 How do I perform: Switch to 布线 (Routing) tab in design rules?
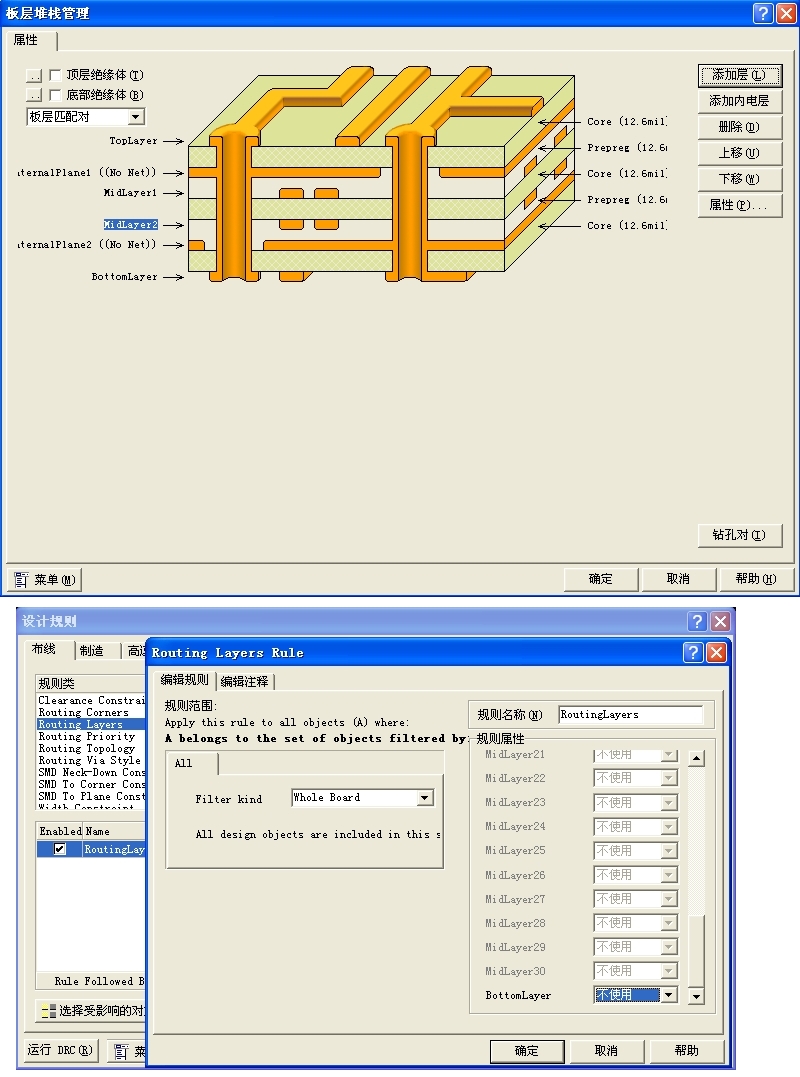[x=45, y=649]
